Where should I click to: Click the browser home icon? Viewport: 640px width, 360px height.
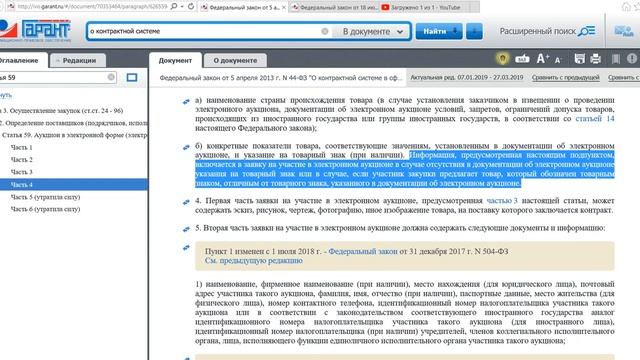point(626,7)
